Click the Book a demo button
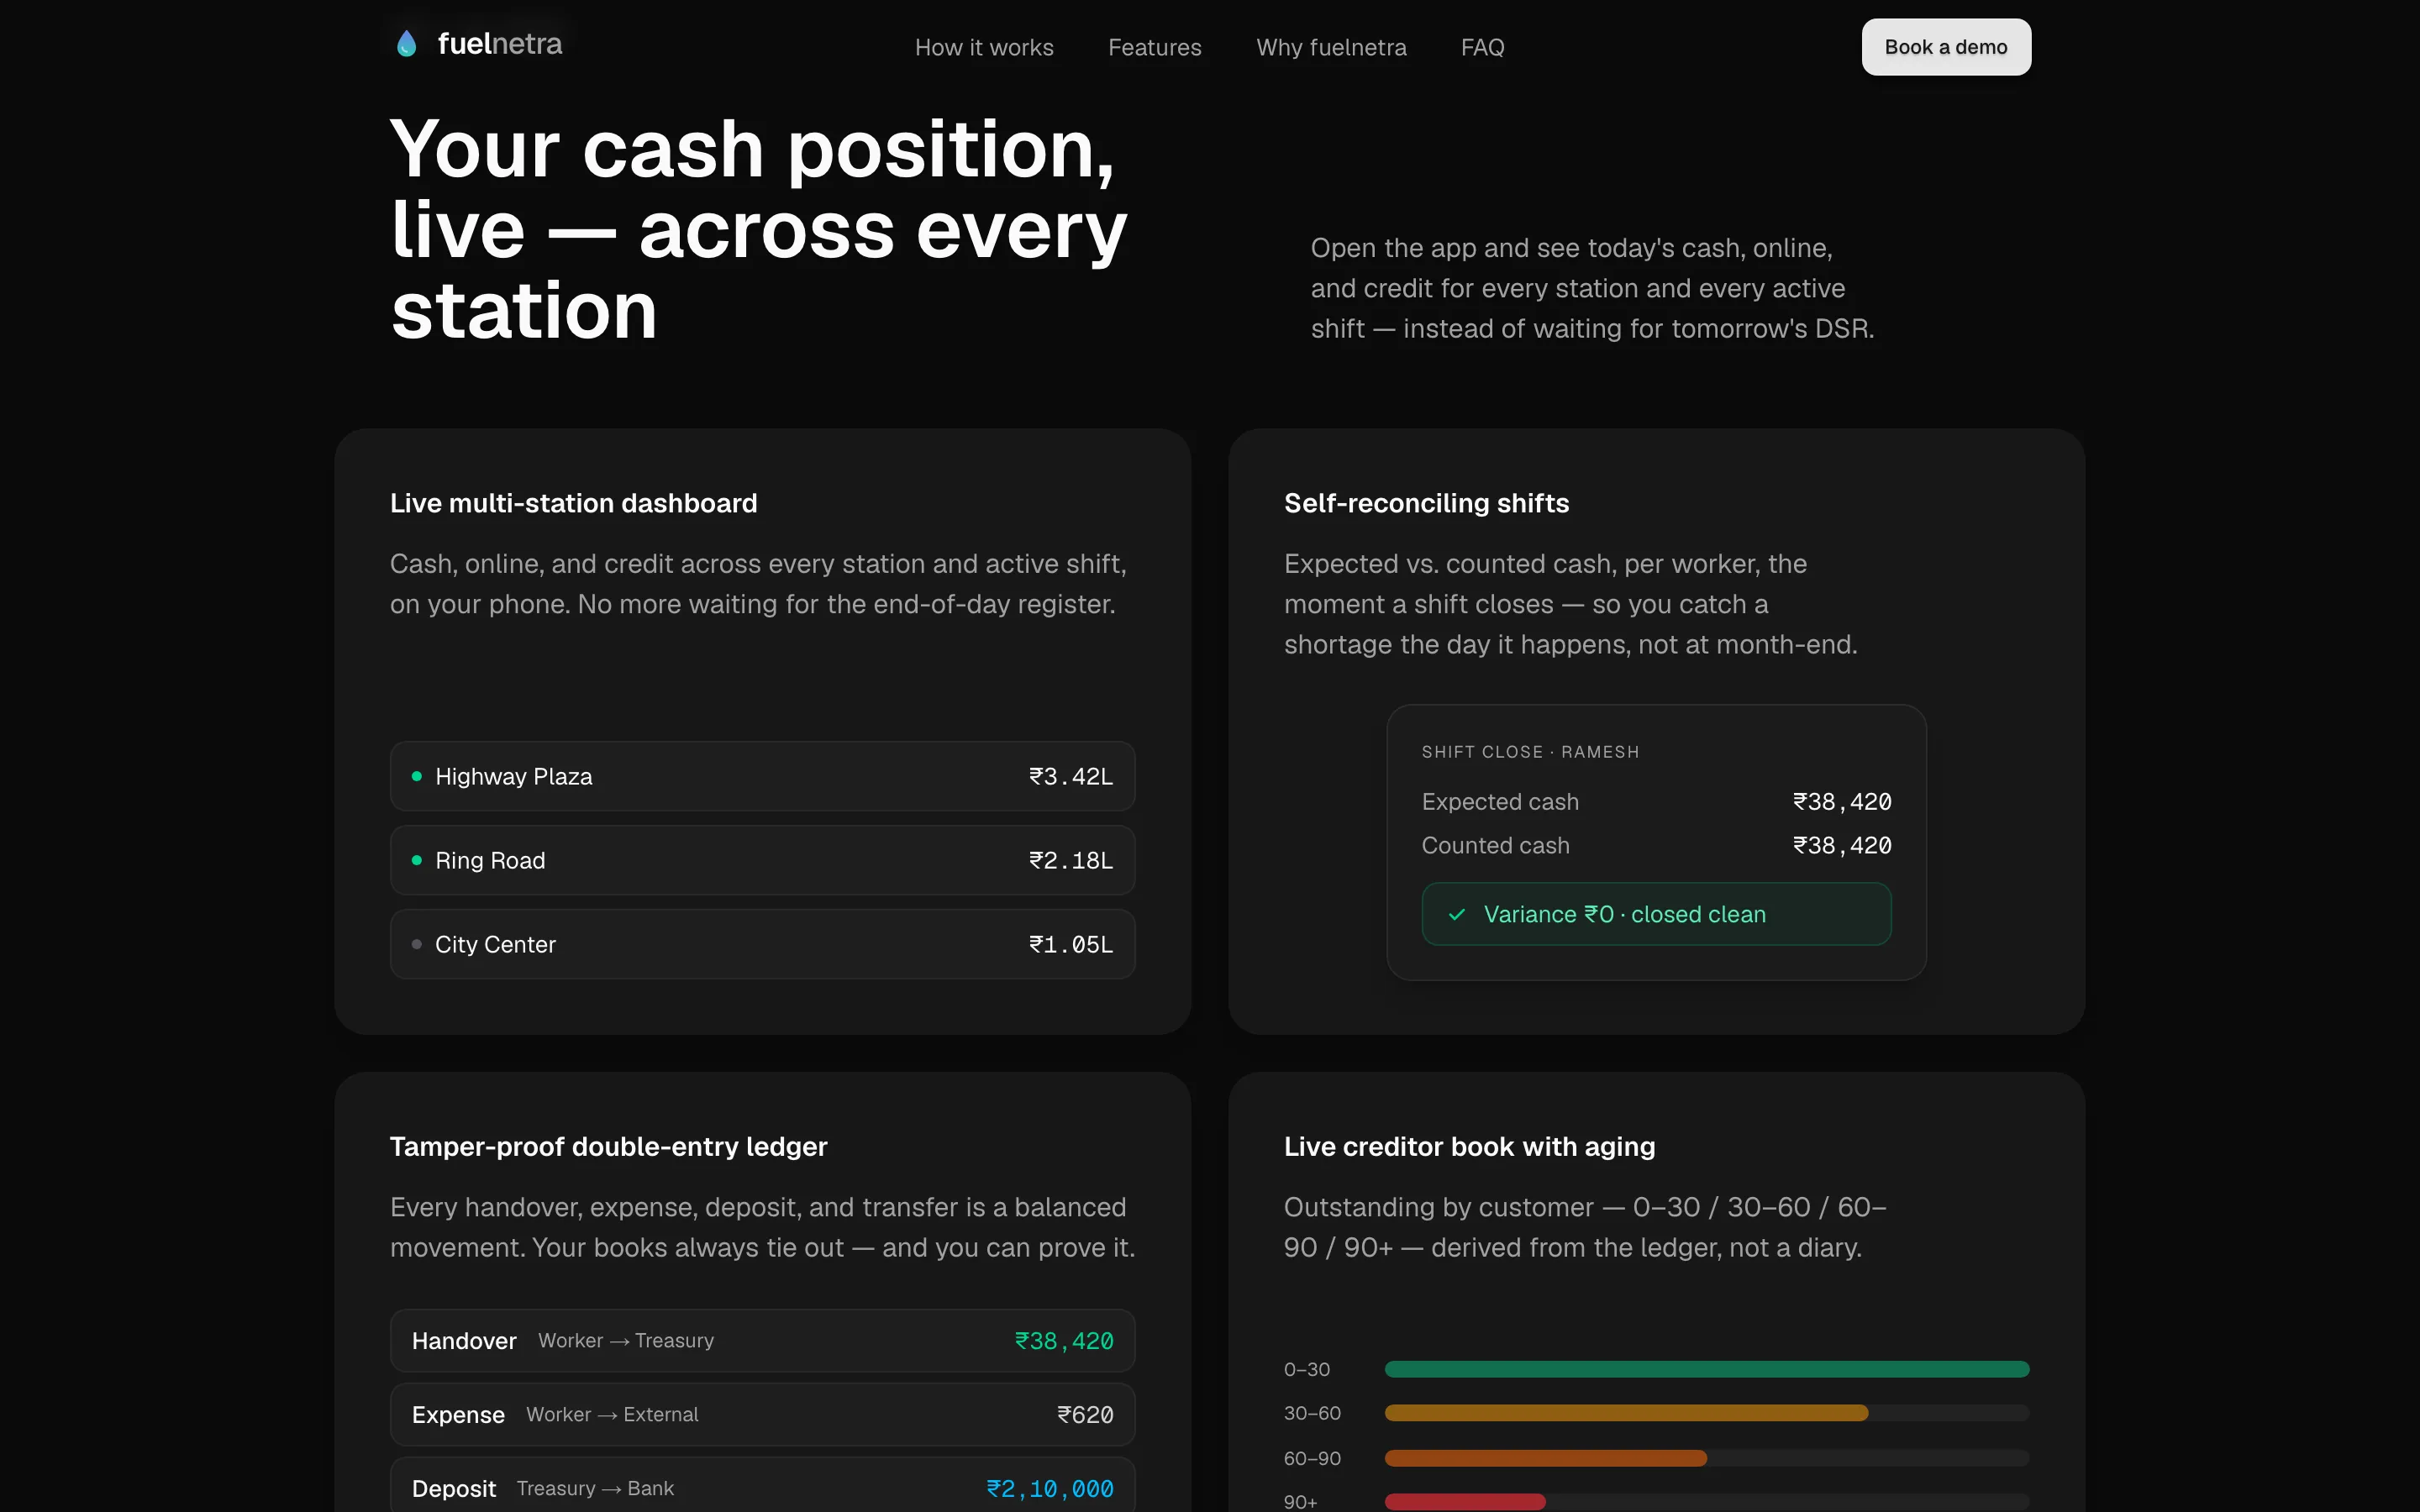Screen dimensions: 2420x1512 pyautogui.click(x=1946, y=47)
